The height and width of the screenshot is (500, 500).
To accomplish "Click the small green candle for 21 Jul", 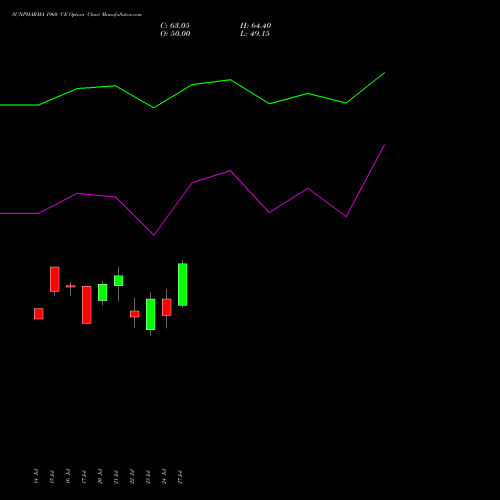I will coord(119,281).
